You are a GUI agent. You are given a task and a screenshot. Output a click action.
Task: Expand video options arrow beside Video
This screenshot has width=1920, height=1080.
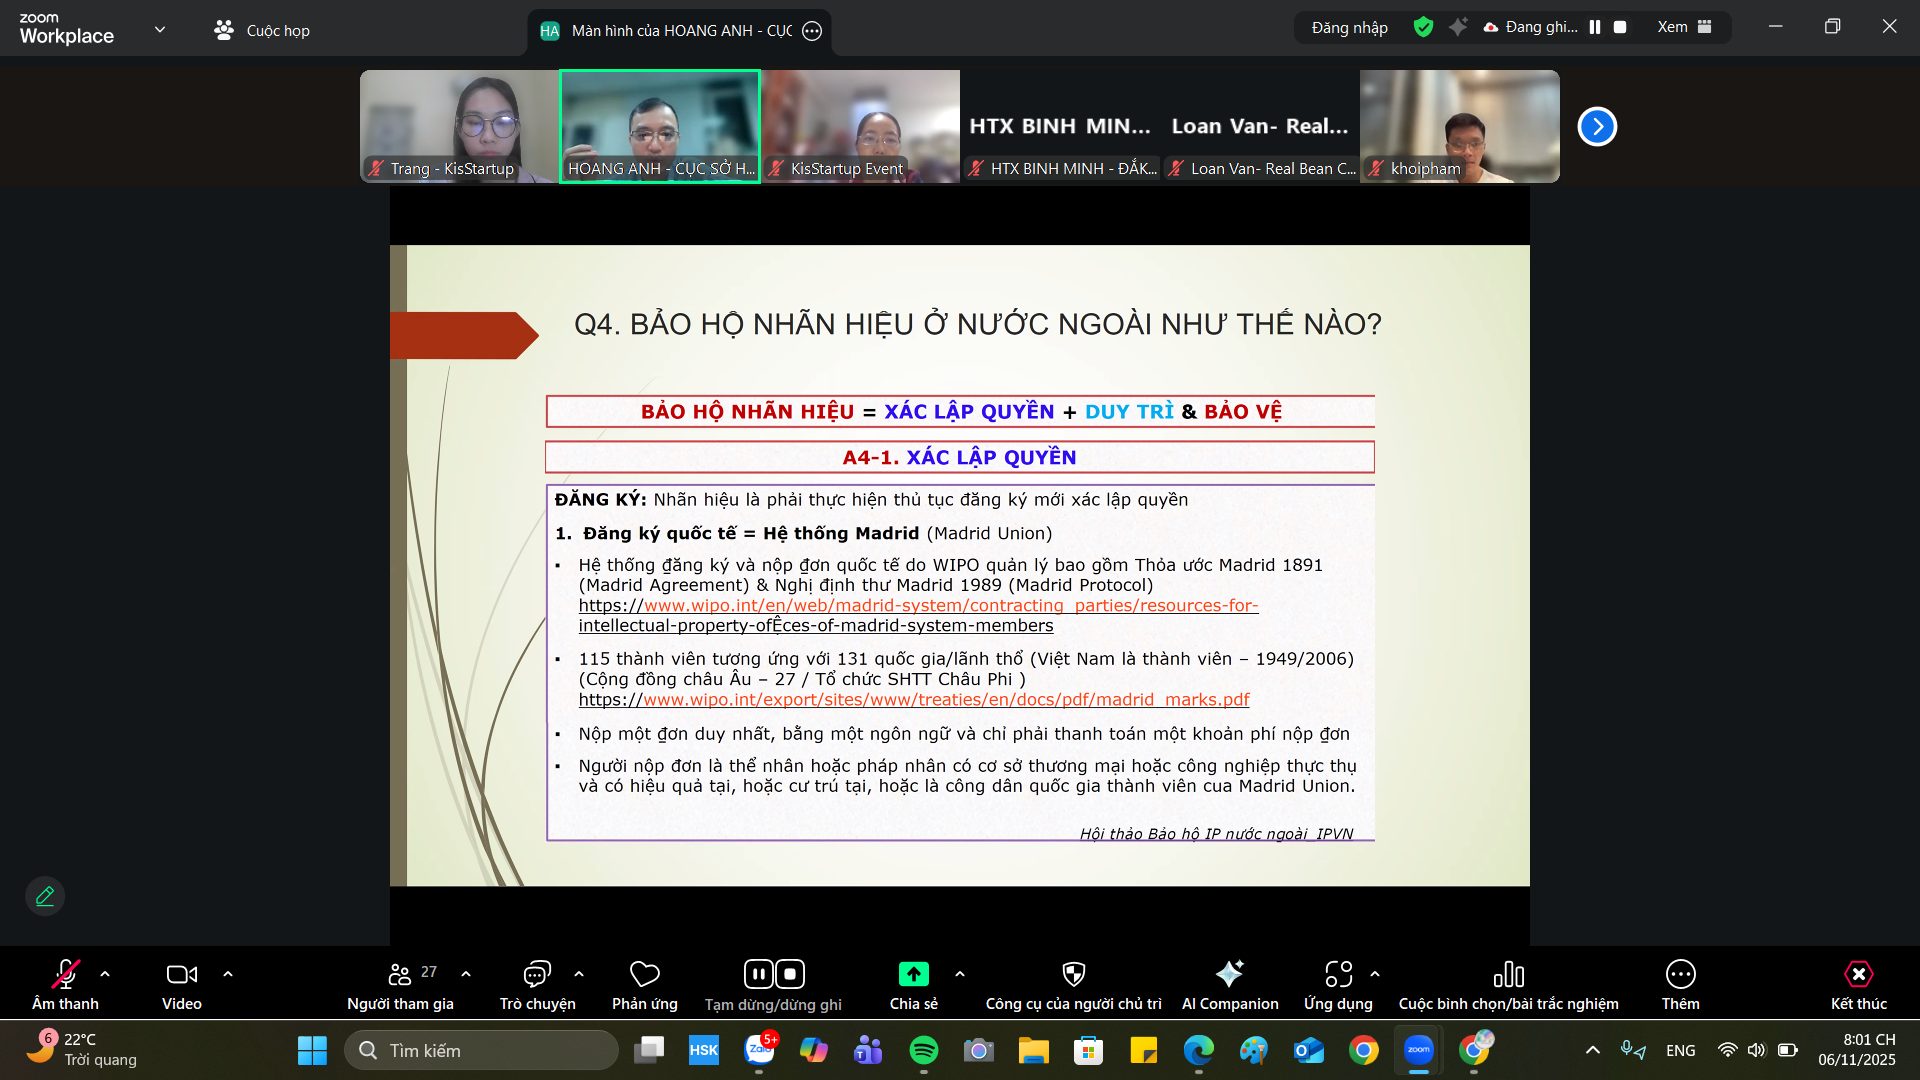(228, 974)
